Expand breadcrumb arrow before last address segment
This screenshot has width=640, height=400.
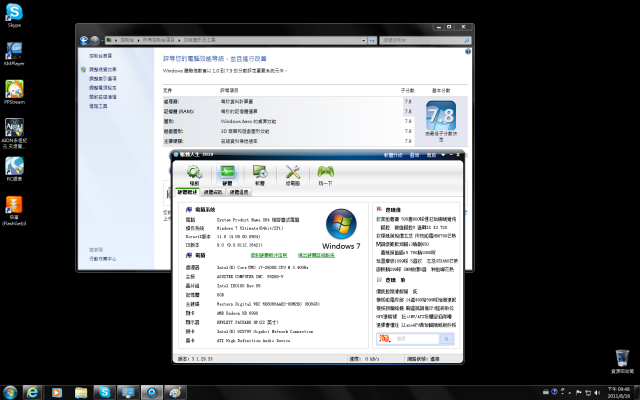(179, 40)
